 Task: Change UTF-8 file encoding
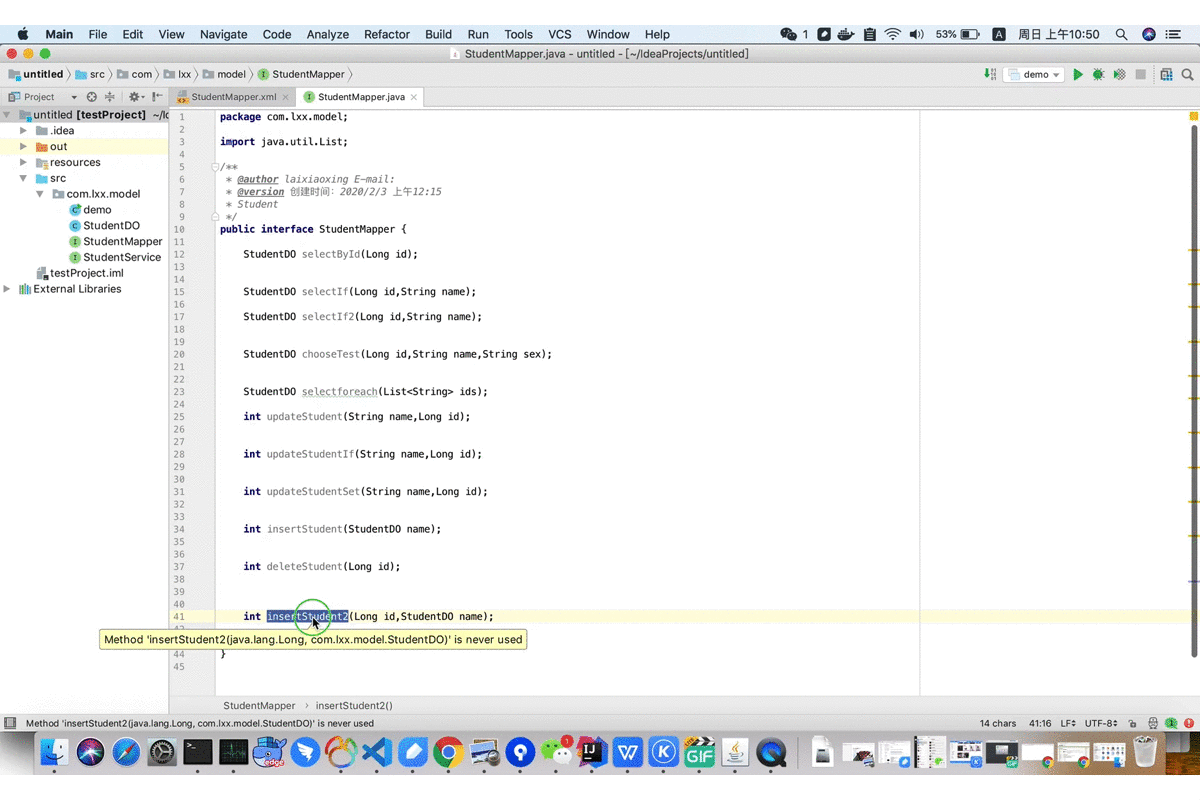pos(1101,723)
